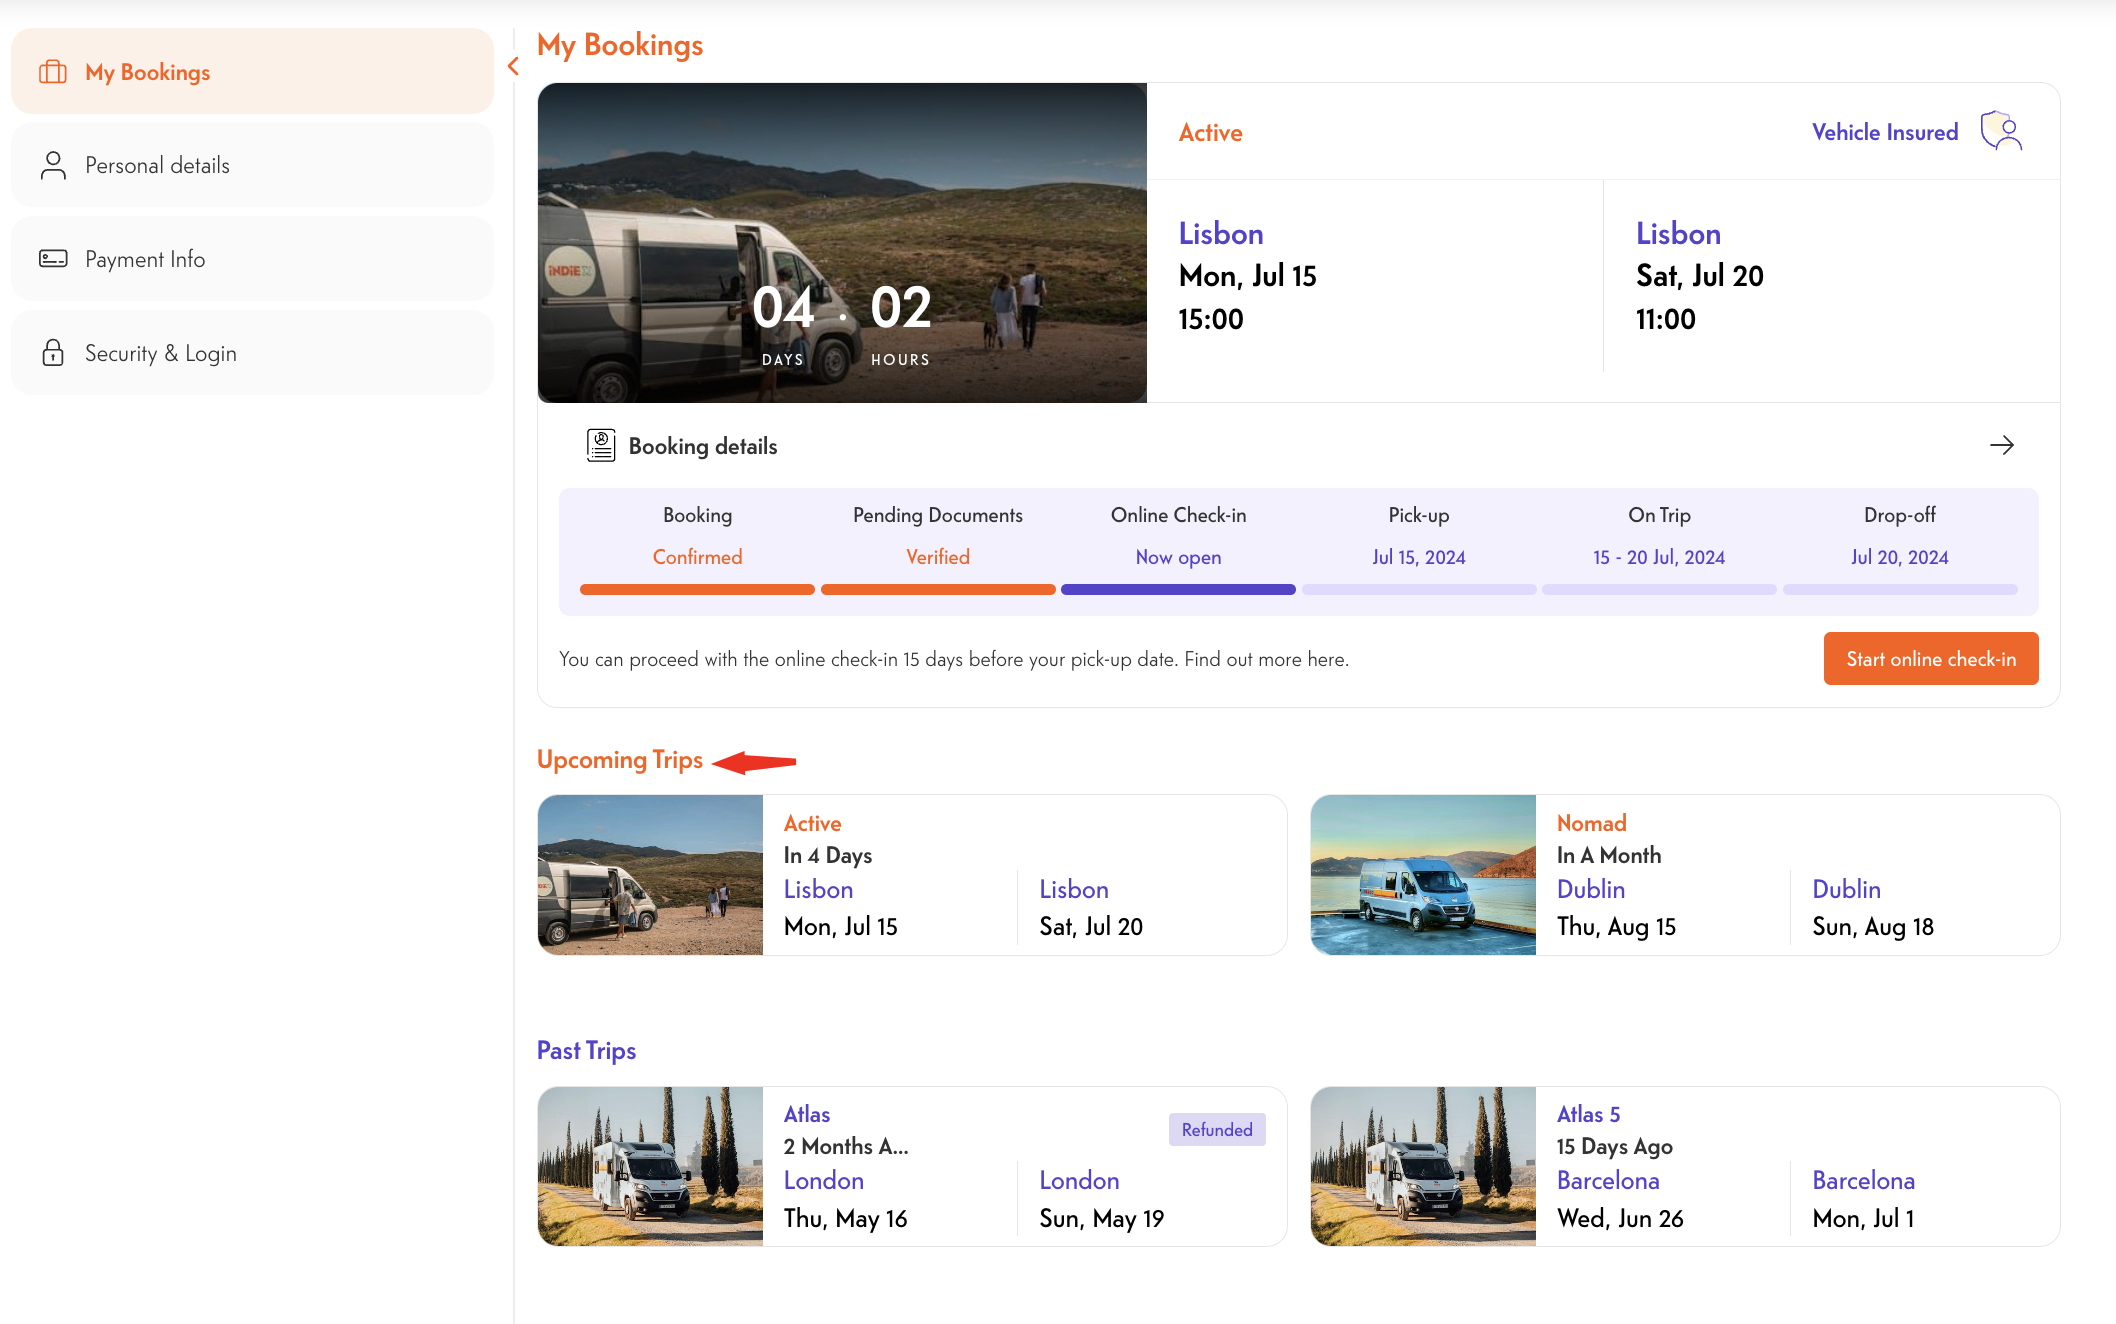
Task: Click the Refunded badge on Atlas trip
Action: [1216, 1130]
